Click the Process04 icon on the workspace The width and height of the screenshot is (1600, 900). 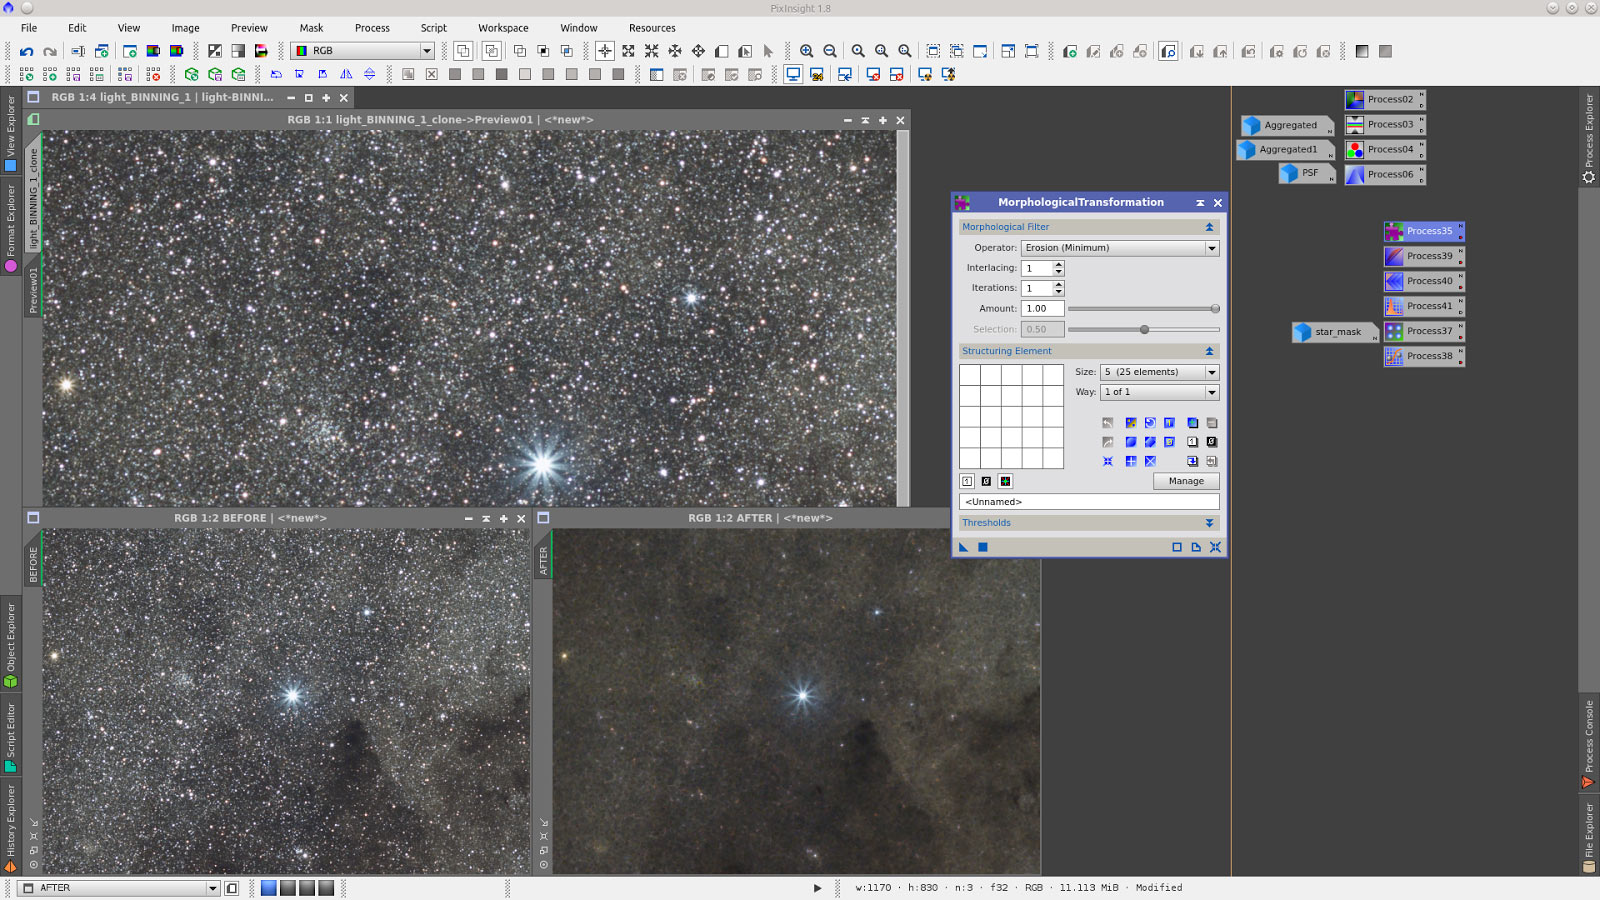1385,149
